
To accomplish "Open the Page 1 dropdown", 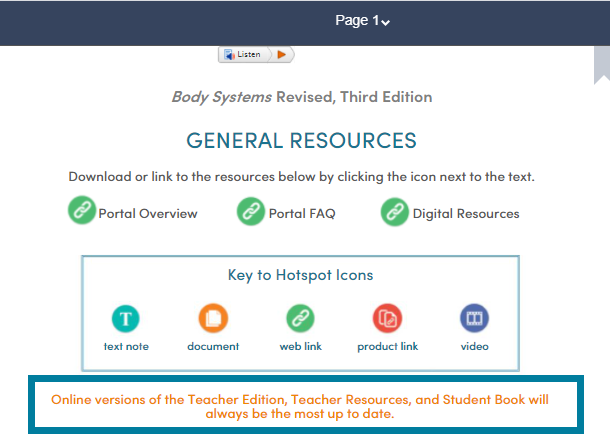I will (362, 21).
